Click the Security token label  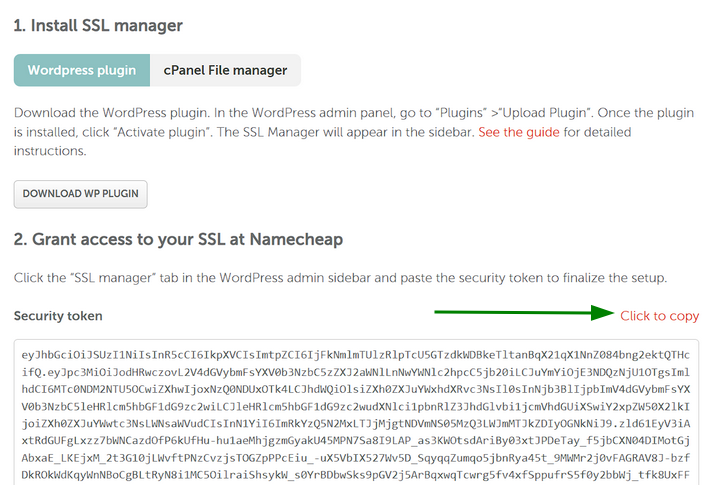tap(58, 316)
